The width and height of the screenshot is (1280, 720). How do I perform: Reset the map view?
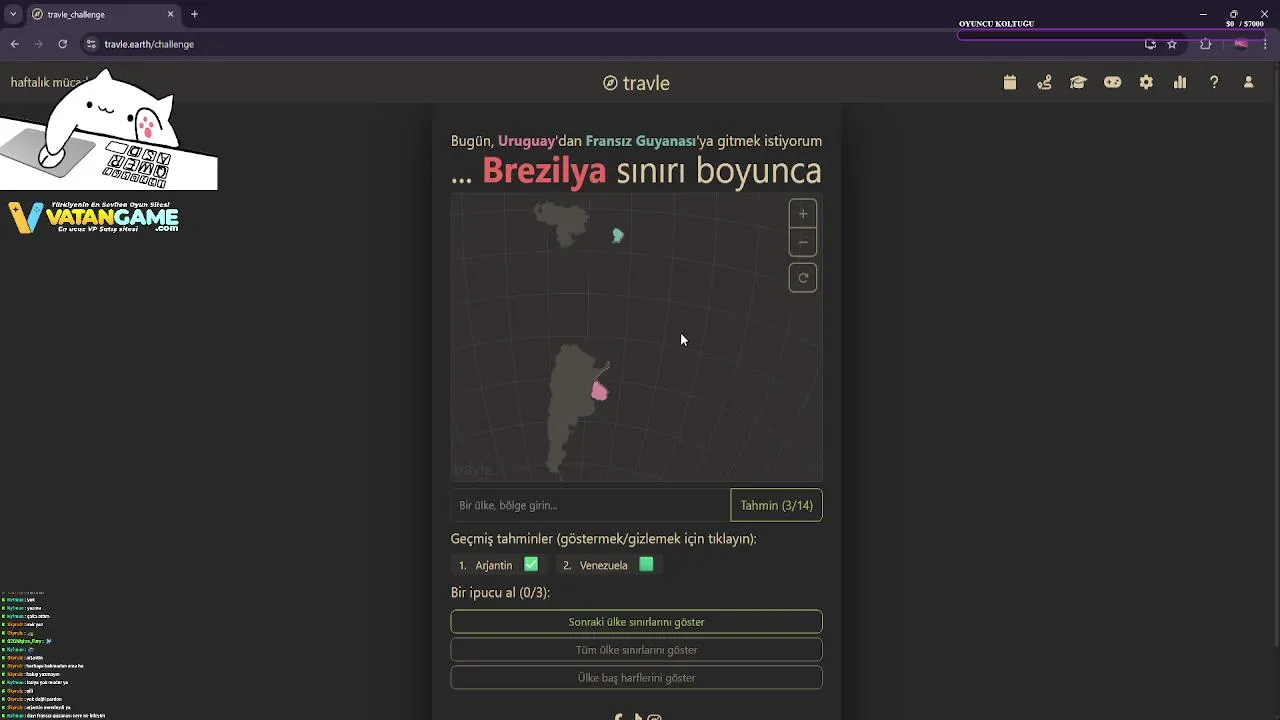(803, 278)
